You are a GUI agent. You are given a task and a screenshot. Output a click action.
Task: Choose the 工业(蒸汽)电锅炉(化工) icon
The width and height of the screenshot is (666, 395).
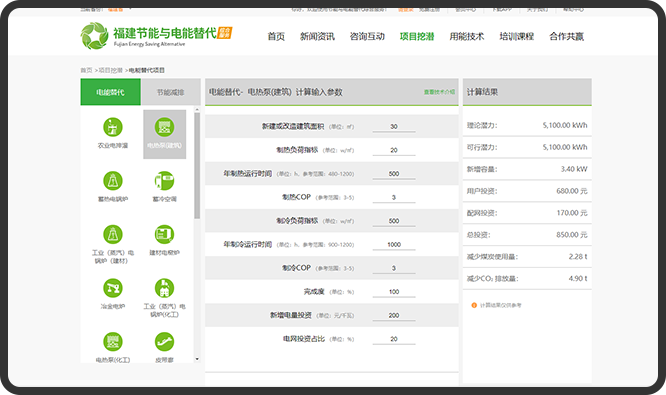164,288
